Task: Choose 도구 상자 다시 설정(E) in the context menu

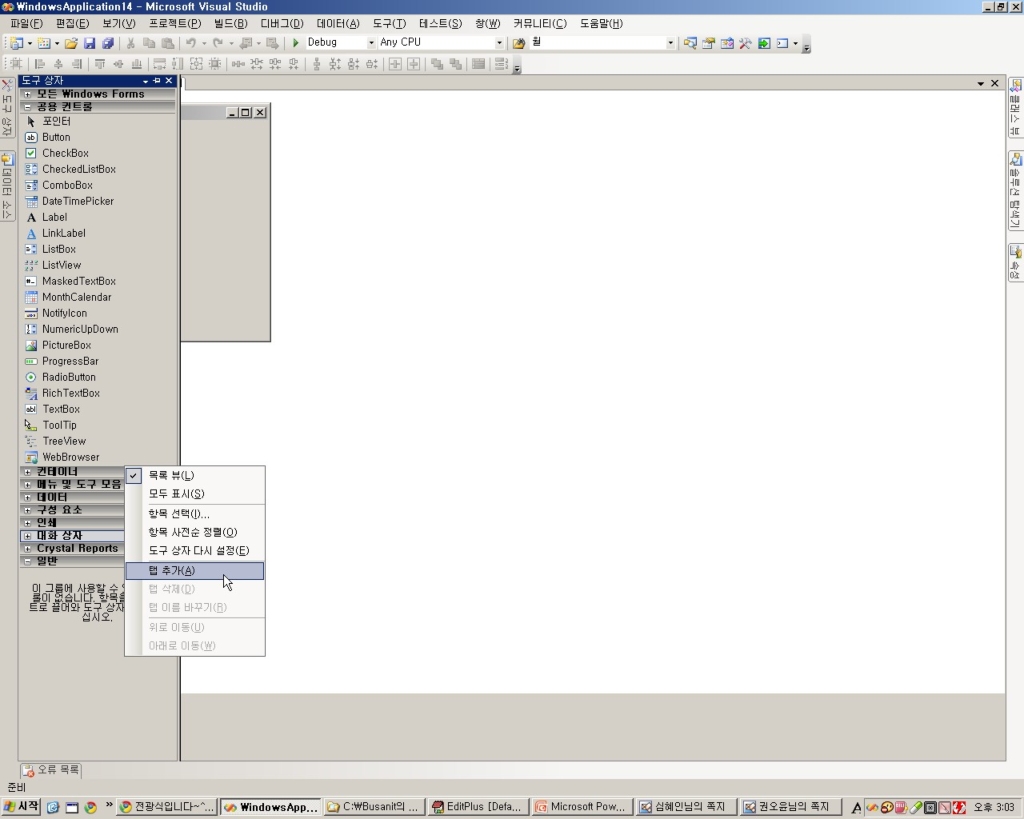Action: (195, 551)
